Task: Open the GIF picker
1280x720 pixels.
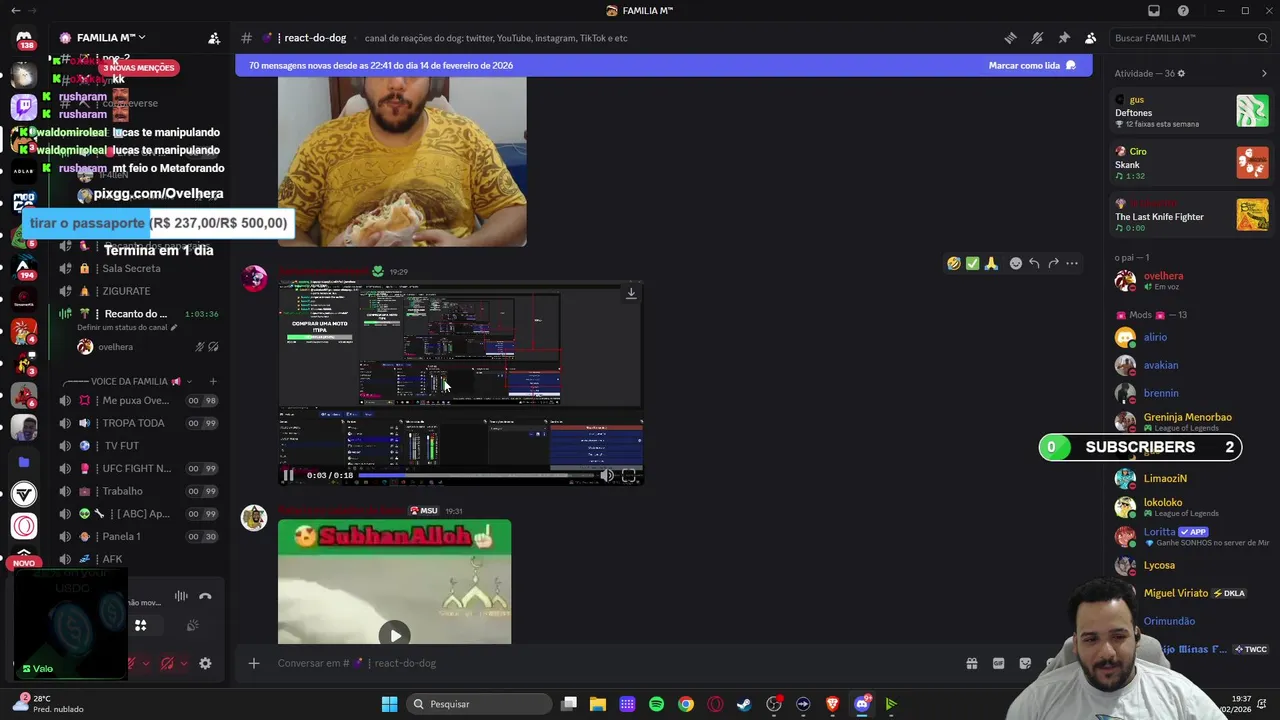Action: click(998, 663)
